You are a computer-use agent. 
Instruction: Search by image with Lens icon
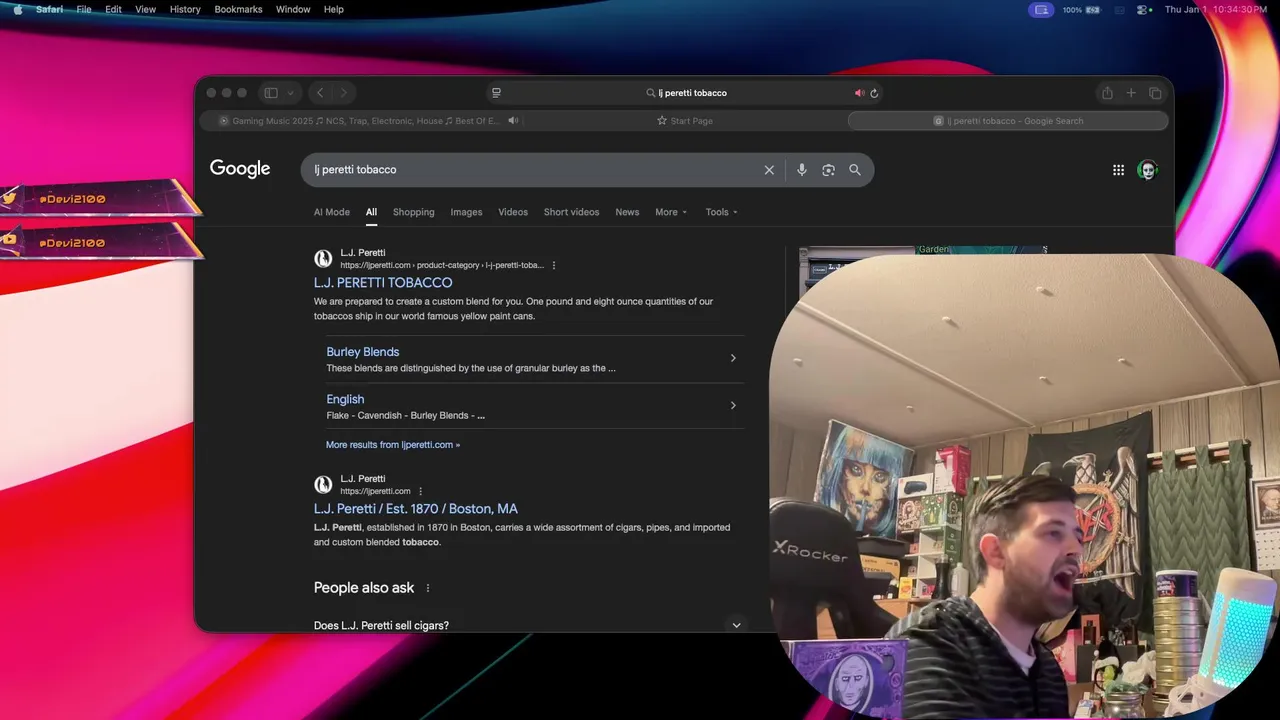[828, 170]
